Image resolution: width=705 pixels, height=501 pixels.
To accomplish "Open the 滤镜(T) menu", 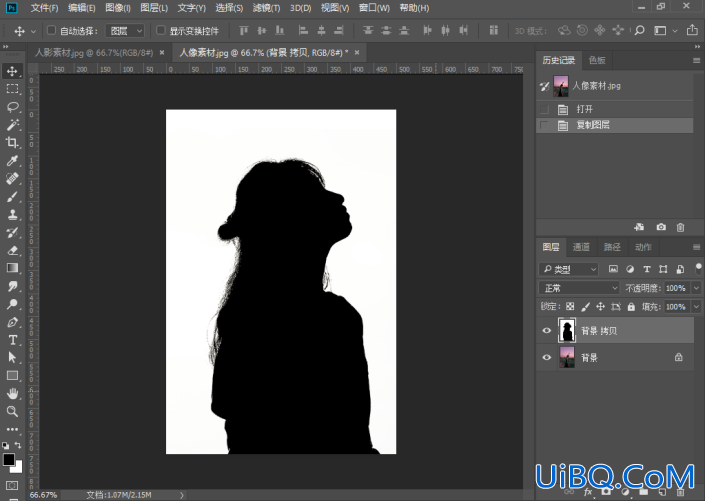I will 266,8.
